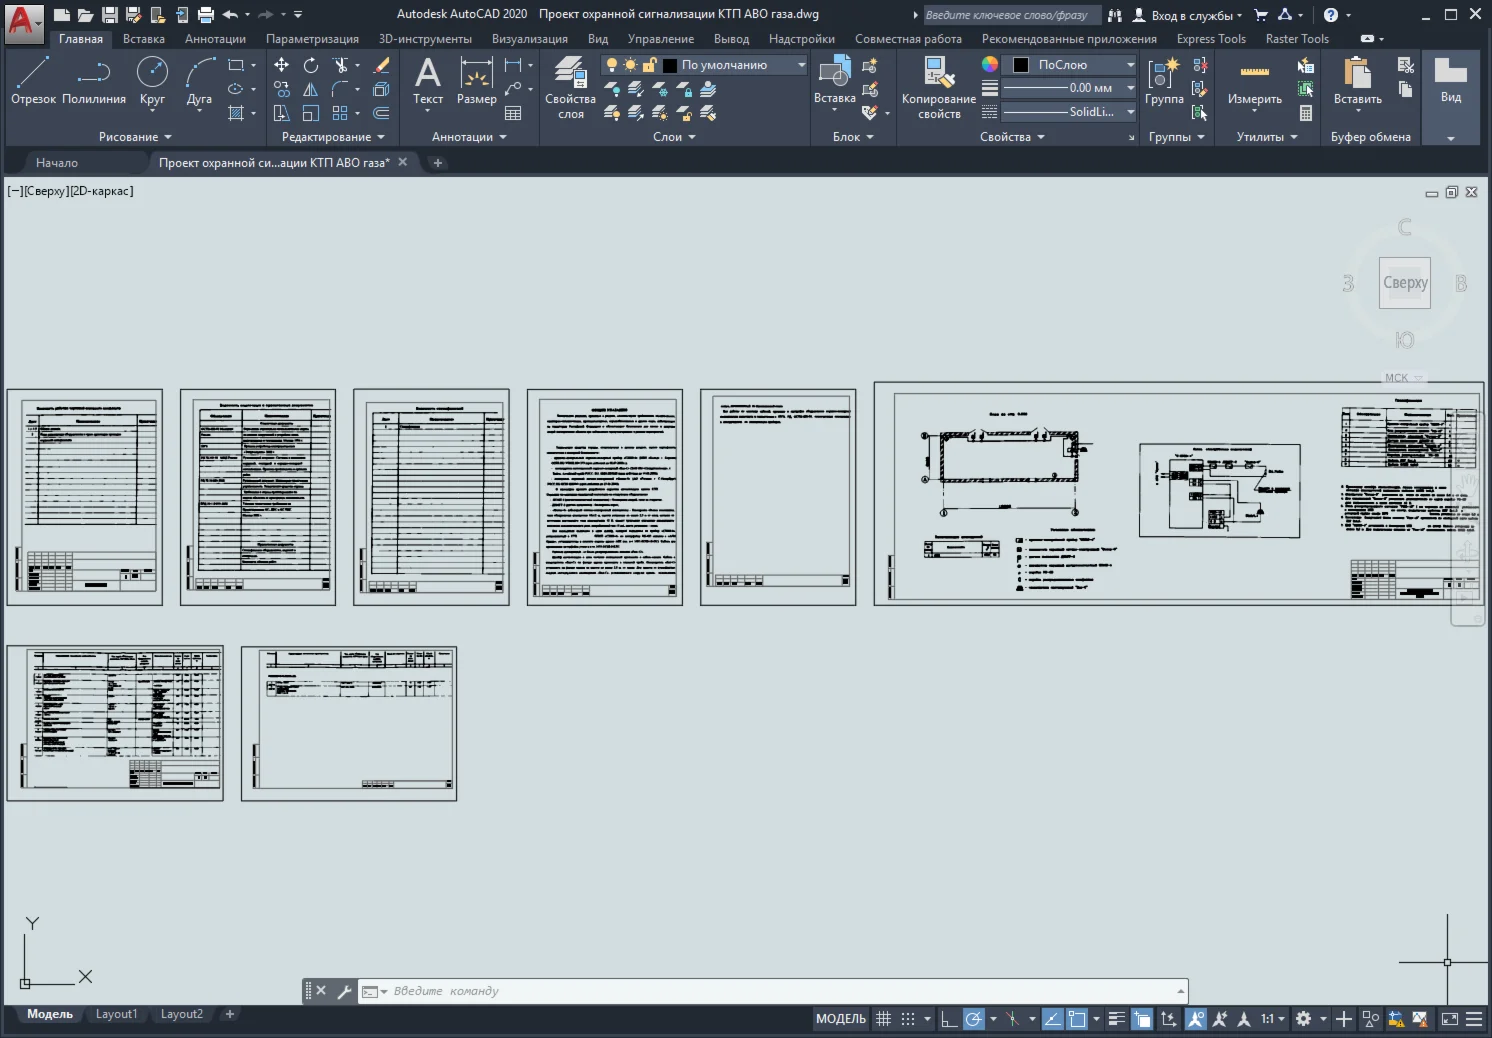The image size is (1492, 1038).
Task: Toggle object snap tracking in status bar
Action: 1053,1019
